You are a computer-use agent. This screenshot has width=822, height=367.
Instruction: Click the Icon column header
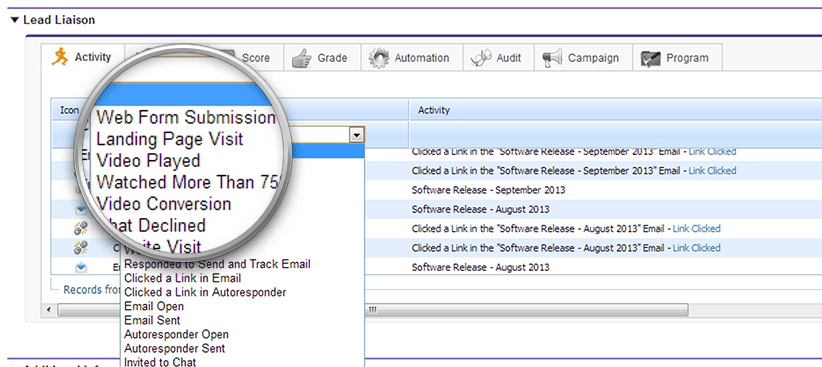coord(68,110)
